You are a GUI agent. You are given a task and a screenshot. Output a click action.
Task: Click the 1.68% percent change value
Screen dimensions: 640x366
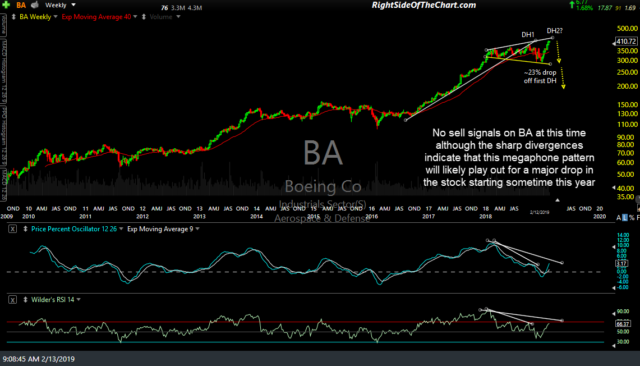click(584, 8)
